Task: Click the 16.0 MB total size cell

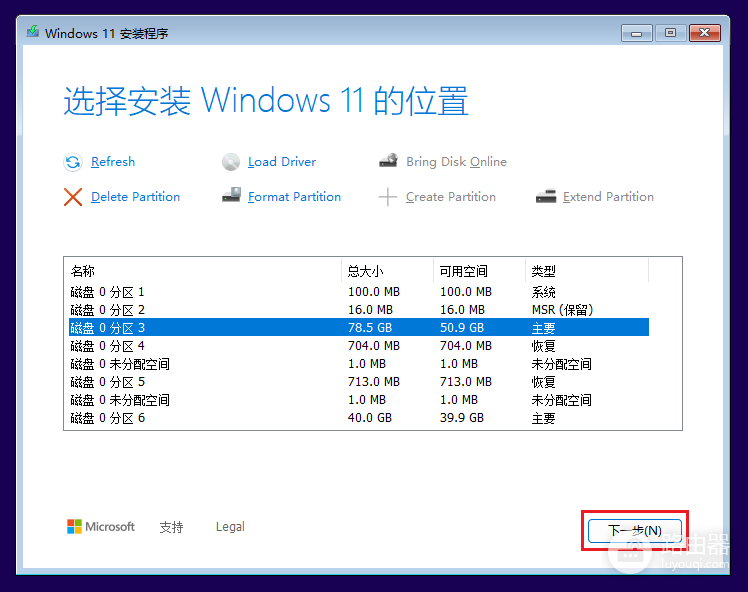Action: pyautogui.click(x=370, y=310)
